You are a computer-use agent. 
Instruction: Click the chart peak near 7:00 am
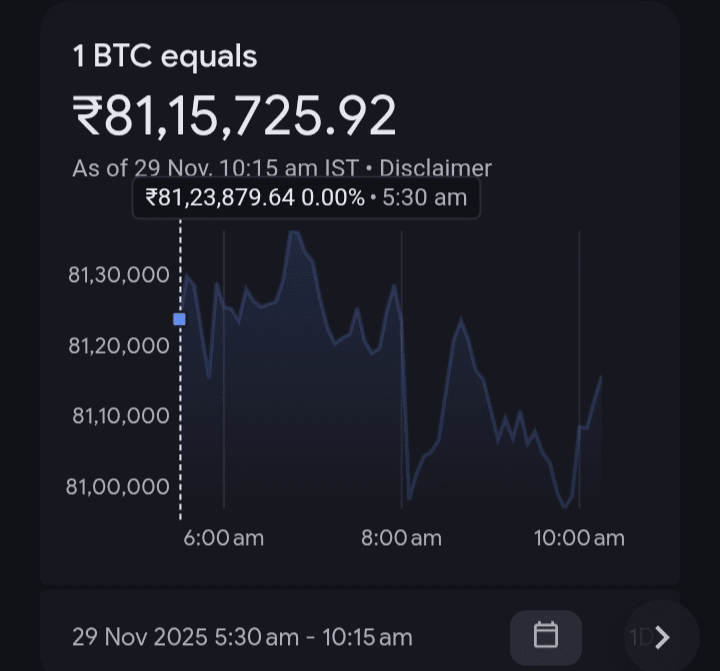[294, 233]
